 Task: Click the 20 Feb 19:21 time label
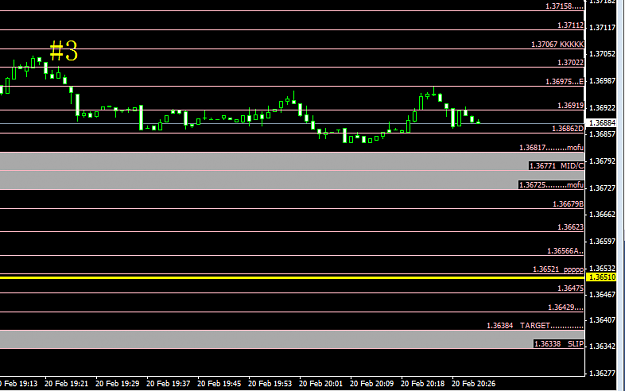pos(66,383)
